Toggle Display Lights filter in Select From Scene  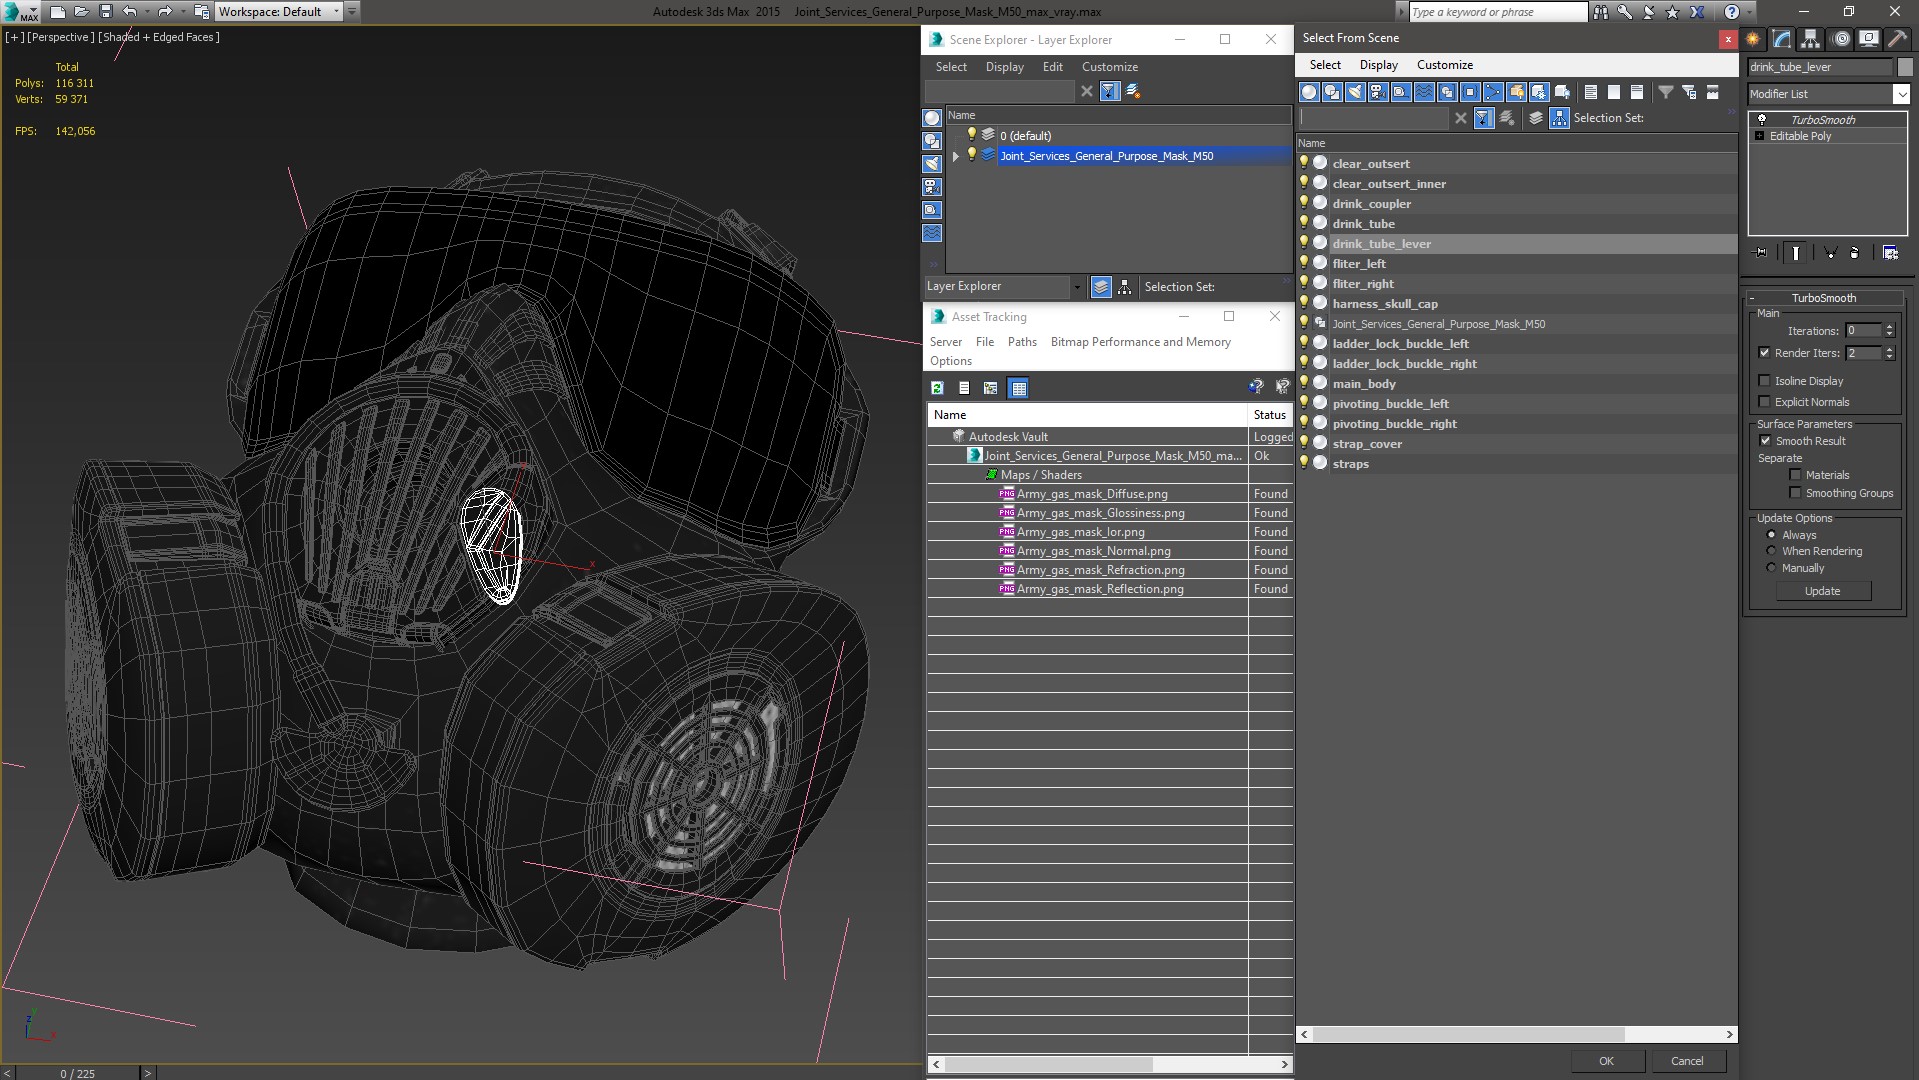click(x=1355, y=92)
